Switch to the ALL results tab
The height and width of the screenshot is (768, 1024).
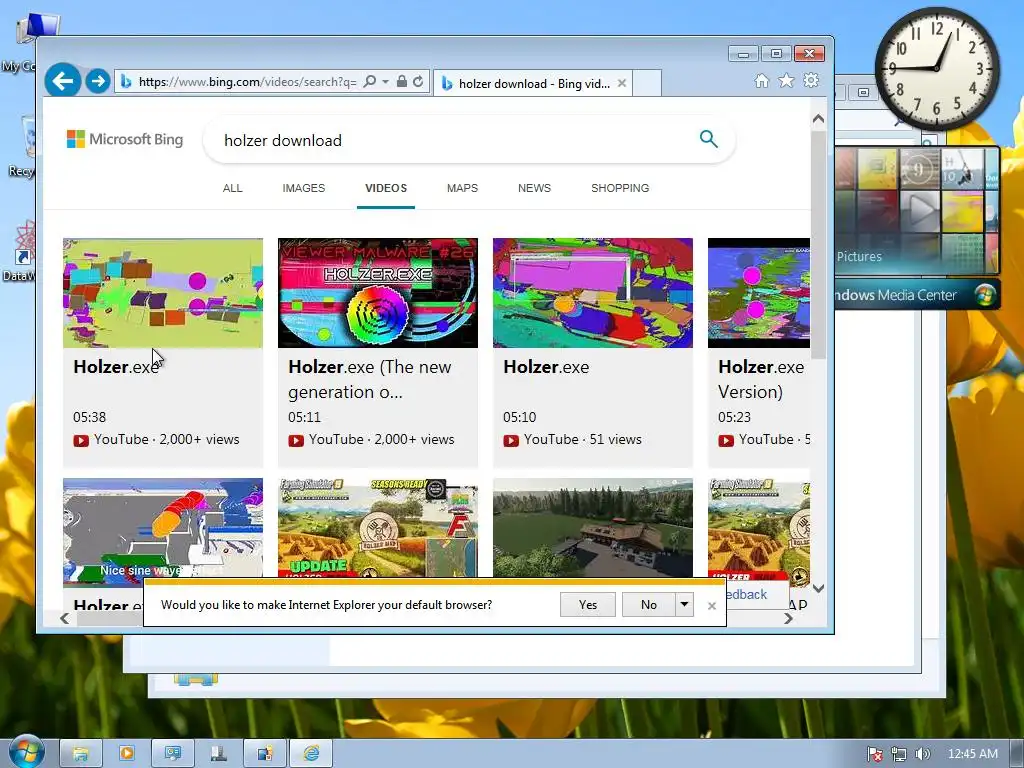point(232,188)
